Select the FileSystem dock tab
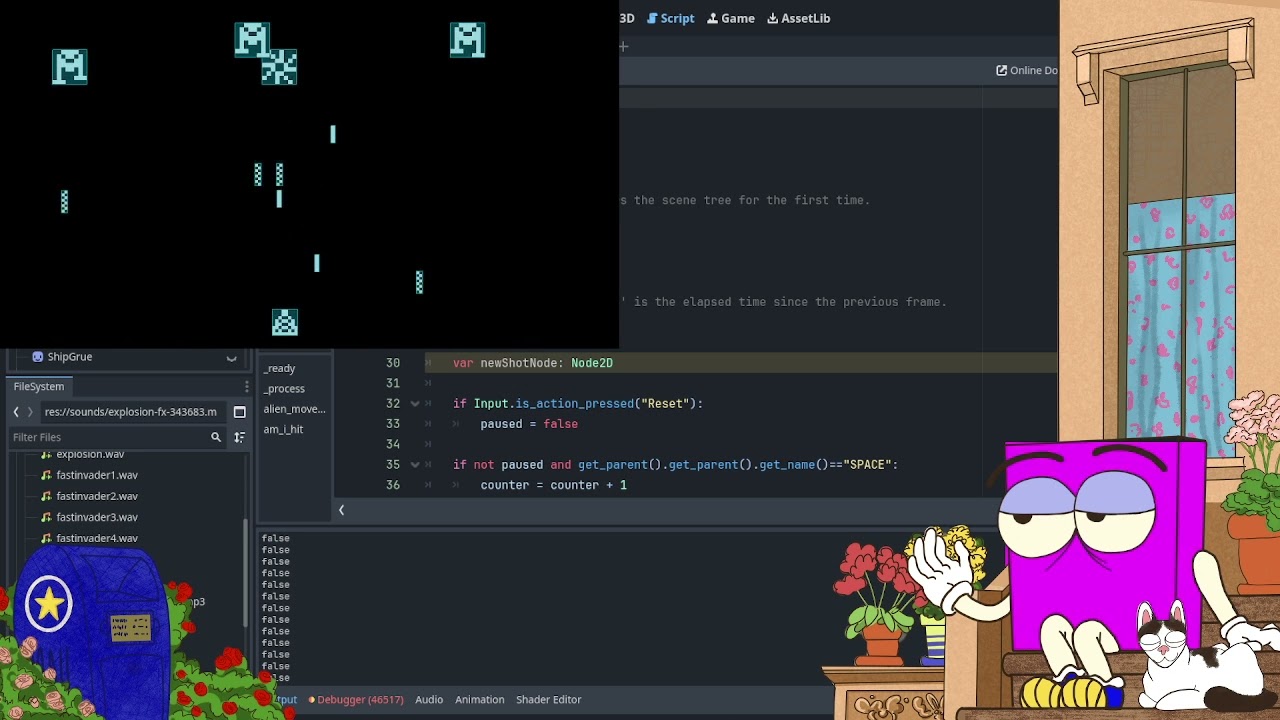Viewport: 1280px width, 720px height. coord(39,386)
